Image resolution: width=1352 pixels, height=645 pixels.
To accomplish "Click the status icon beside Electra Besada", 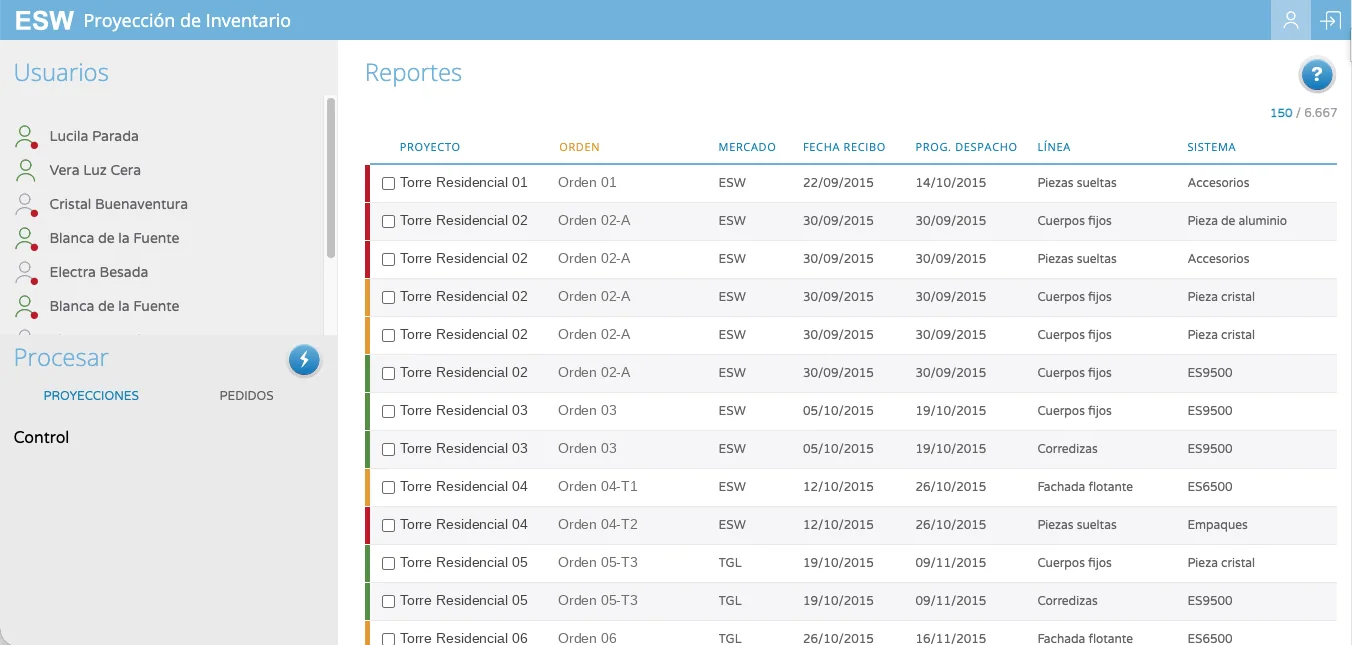I will [x=27, y=273].
